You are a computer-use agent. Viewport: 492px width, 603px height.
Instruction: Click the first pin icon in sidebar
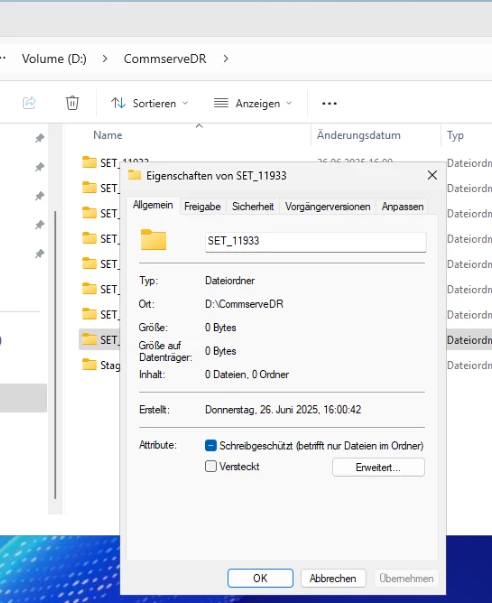pos(40,138)
